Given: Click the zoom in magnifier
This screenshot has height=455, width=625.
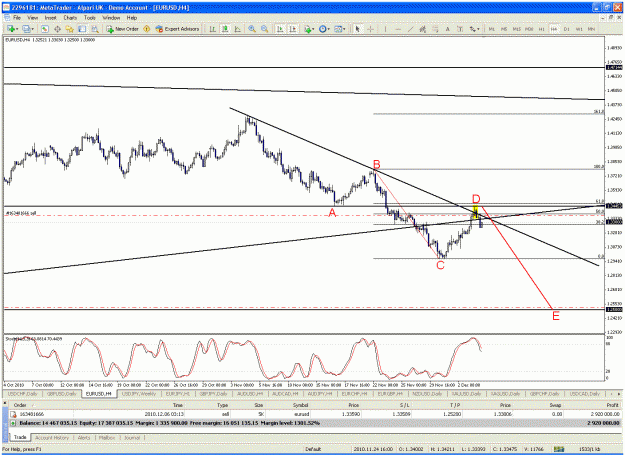Looking at the screenshot, I should point(252,29).
